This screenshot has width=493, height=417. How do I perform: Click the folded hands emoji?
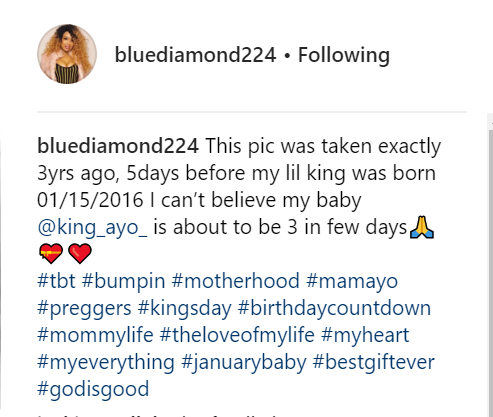pos(422,227)
